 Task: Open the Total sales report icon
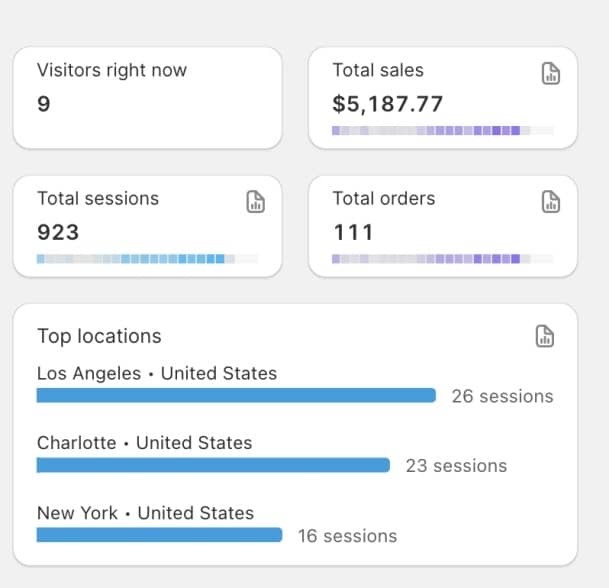point(550,73)
